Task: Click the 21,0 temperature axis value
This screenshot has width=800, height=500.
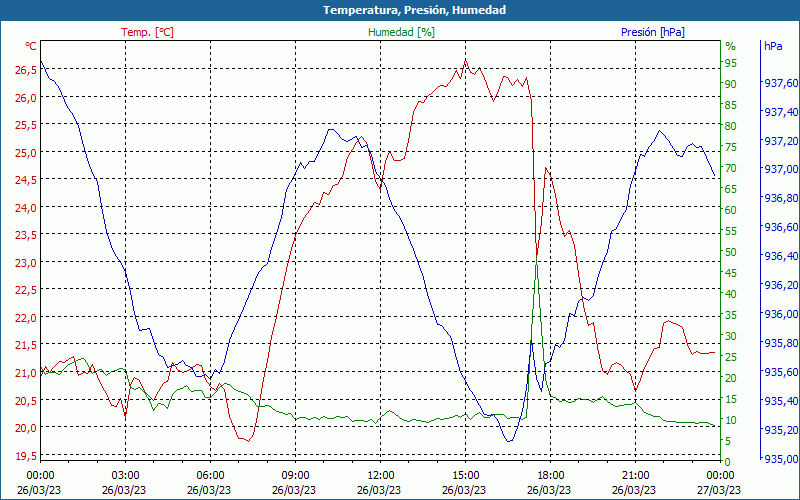Action: pyautogui.click(x=26, y=372)
